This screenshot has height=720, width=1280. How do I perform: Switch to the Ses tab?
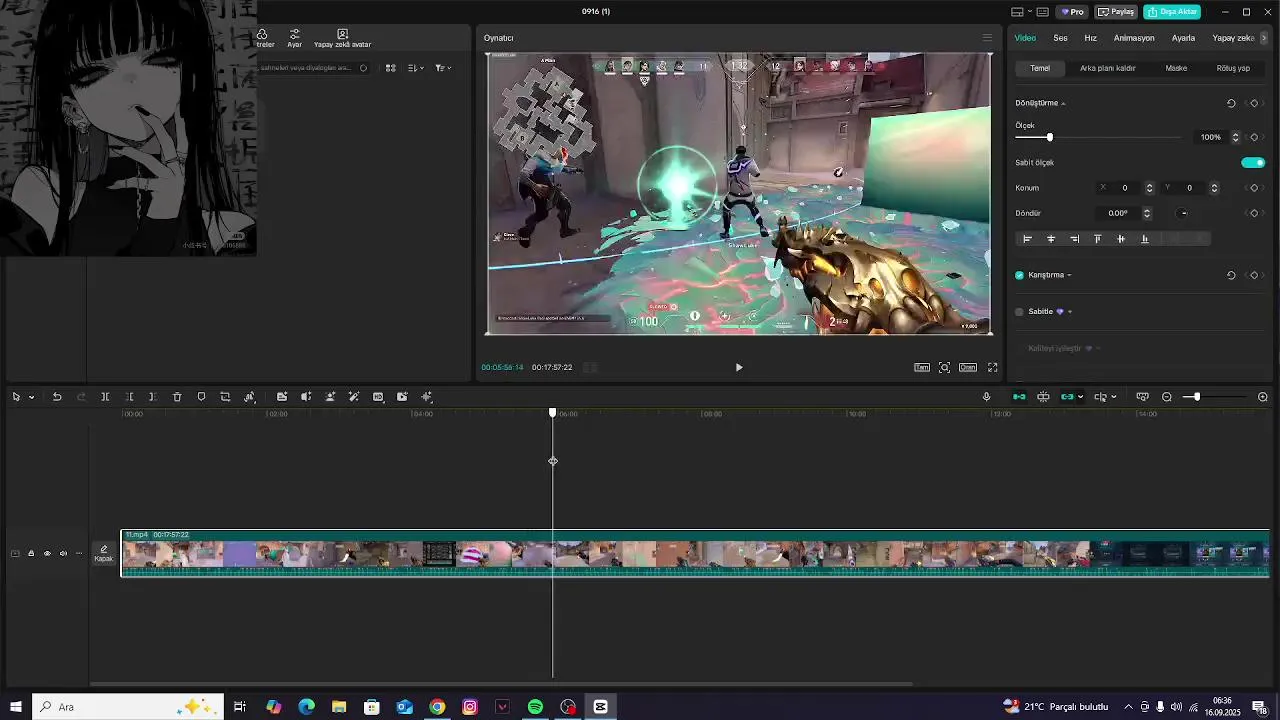(1060, 38)
